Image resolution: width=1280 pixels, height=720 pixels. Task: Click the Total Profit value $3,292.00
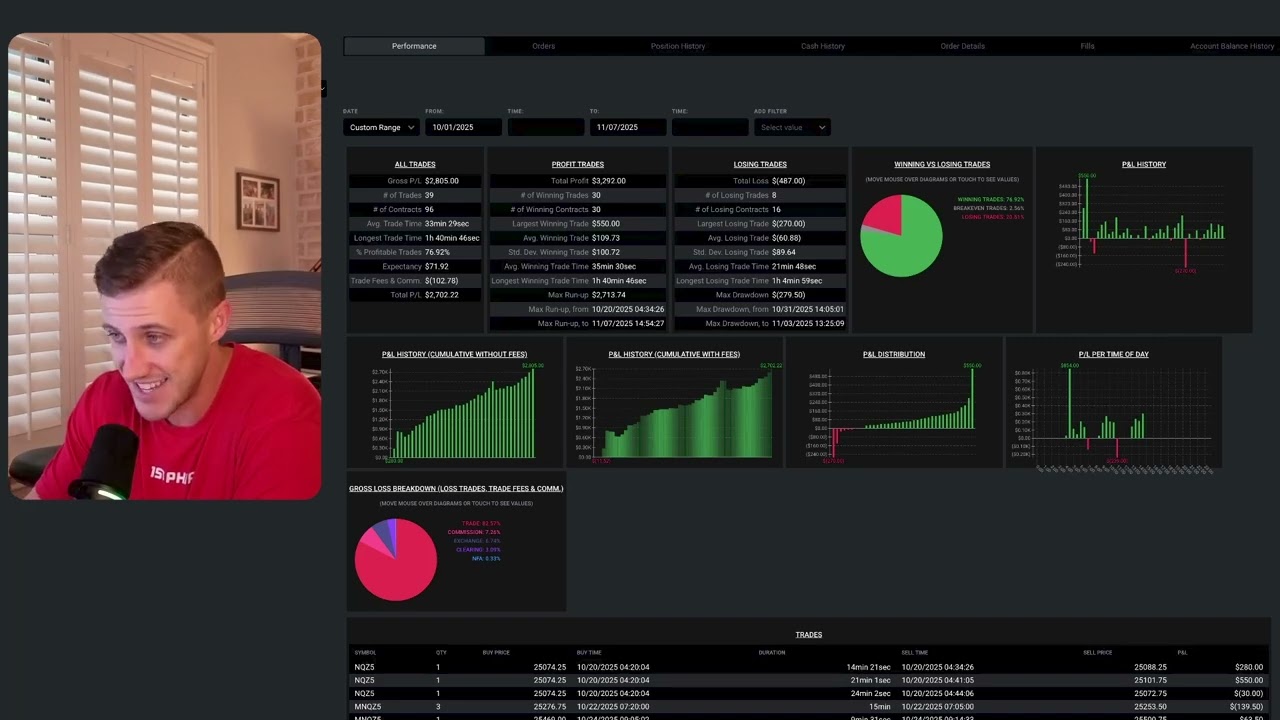608,181
